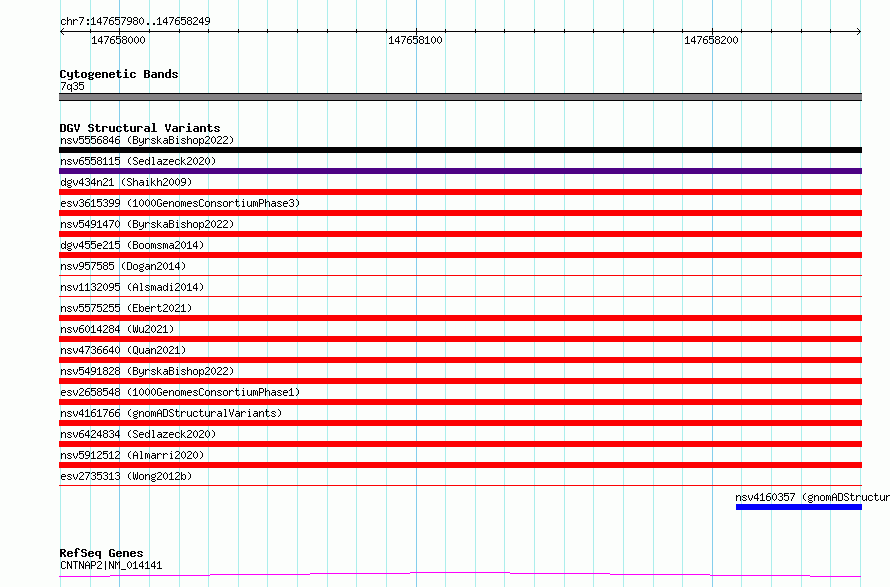Select nsv5491470 (ByrskaBishop2022) variant label
The width and height of the screenshot is (890, 587).
[147, 224]
